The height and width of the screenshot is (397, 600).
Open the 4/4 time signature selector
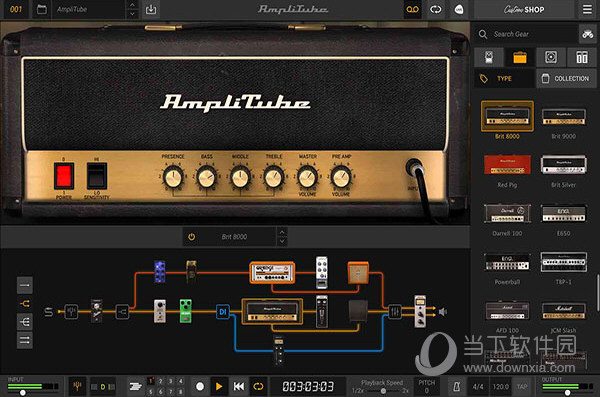pyautogui.click(x=478, y=387)
